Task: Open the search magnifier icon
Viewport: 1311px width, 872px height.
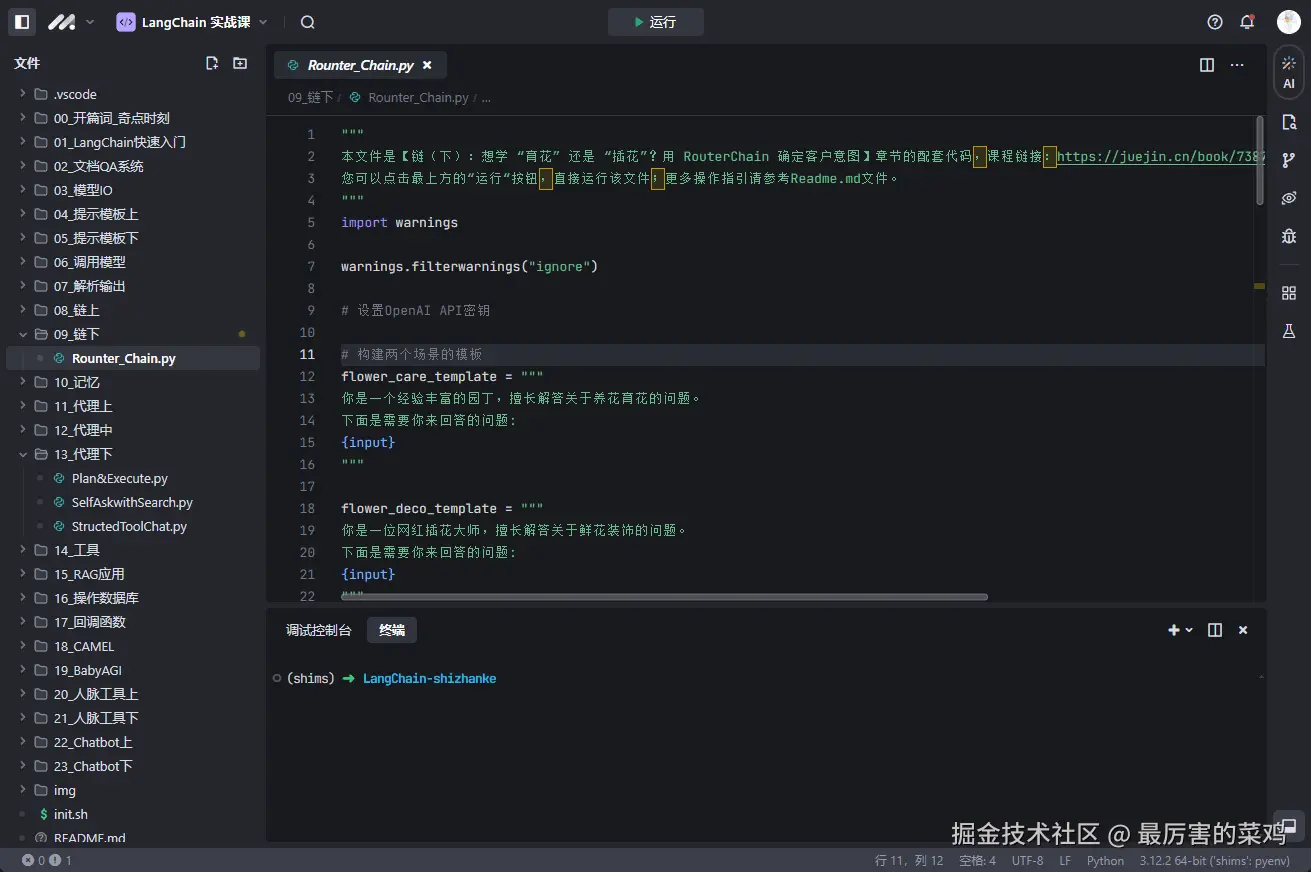Action: pos(307,22)
